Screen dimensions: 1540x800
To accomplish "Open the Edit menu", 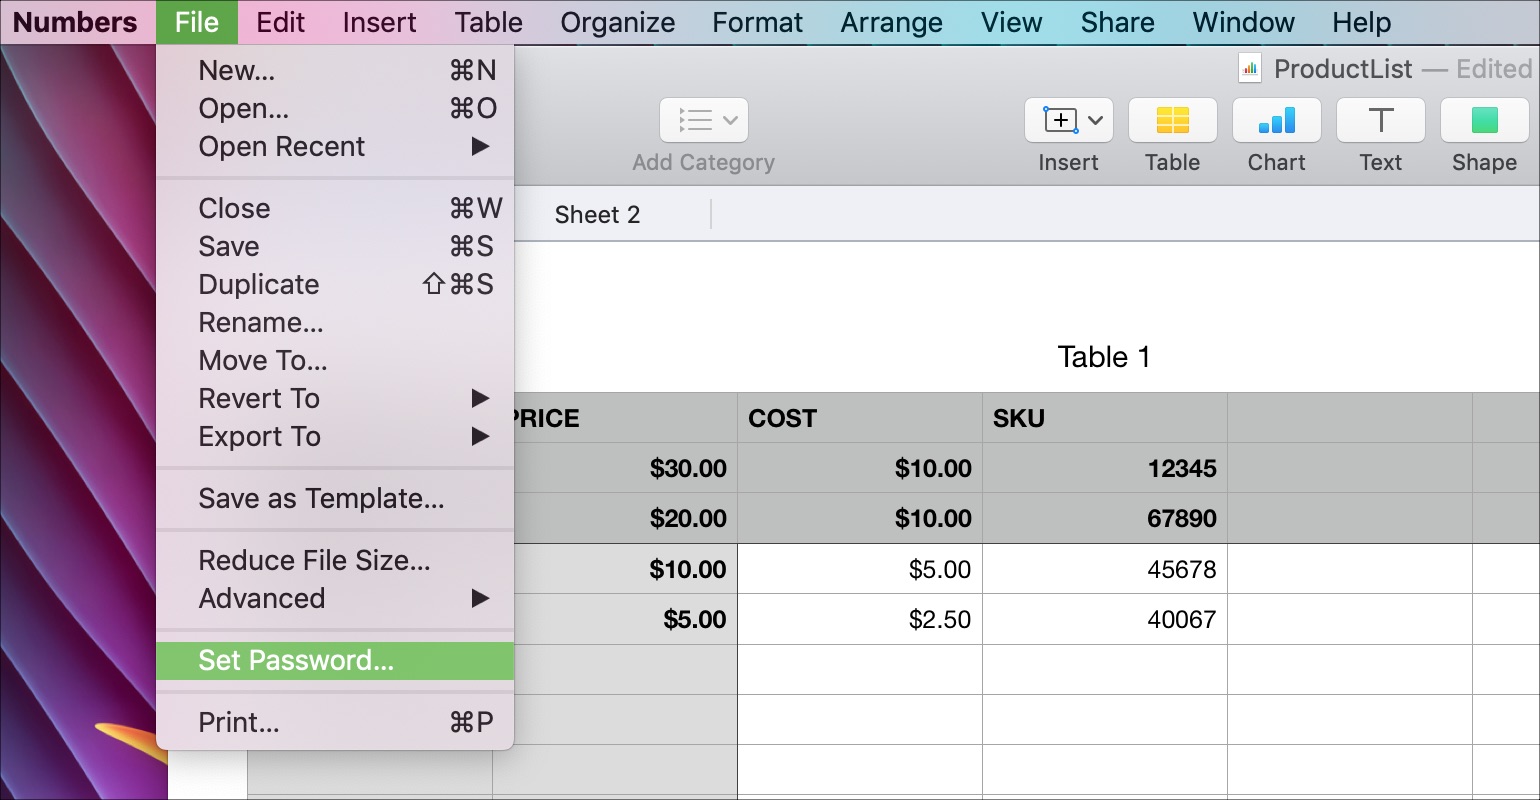I will click(x=281, y=22).
